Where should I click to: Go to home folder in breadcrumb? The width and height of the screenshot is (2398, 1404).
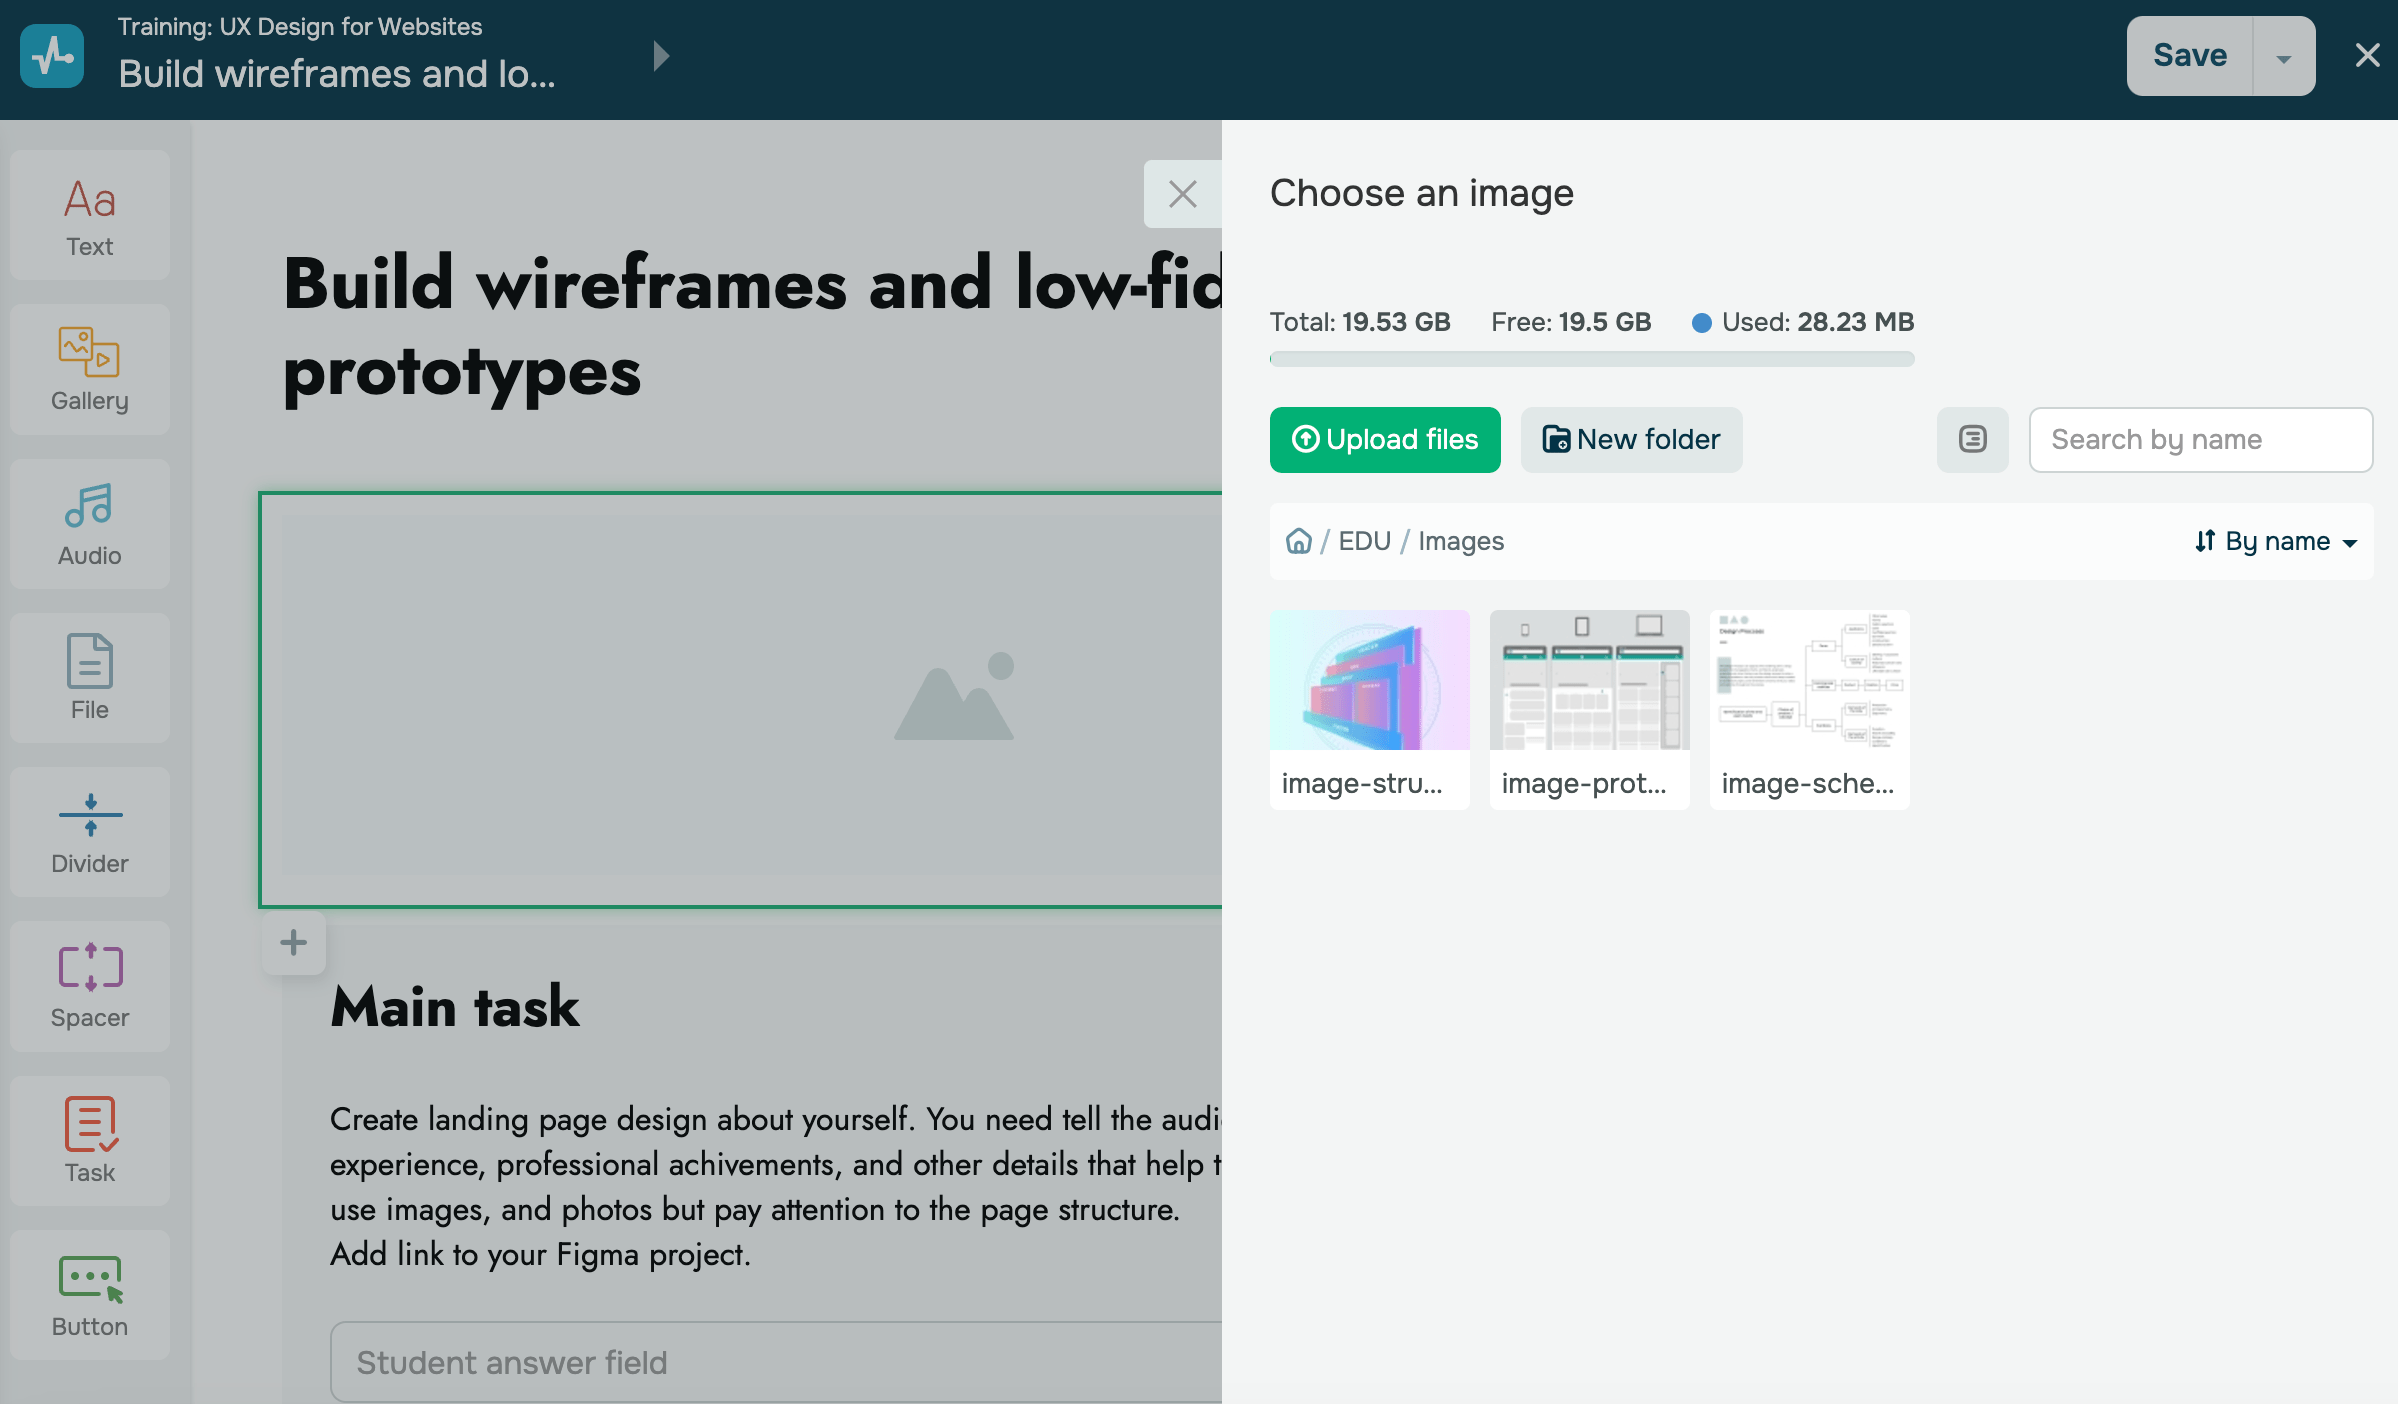(x=1298, y=541)
